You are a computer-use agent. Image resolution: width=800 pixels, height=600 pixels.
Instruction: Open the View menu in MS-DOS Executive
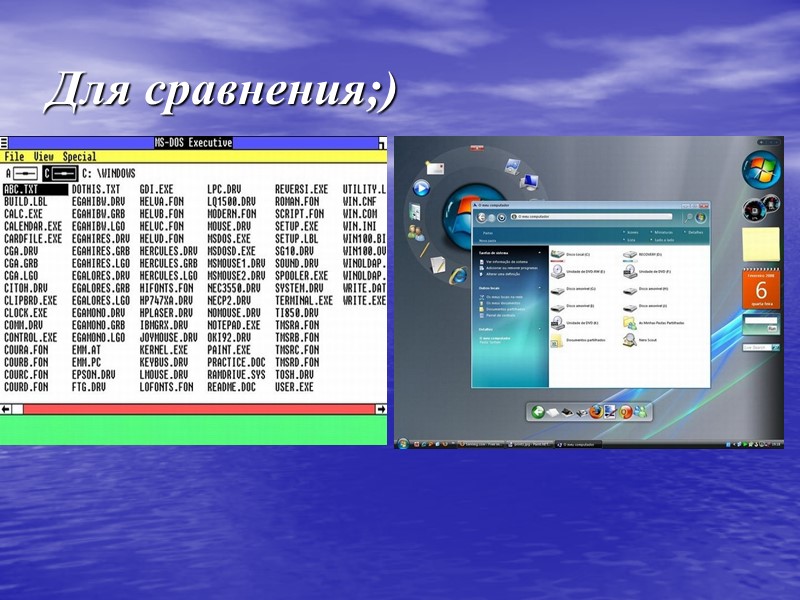(x=43, y=157)
